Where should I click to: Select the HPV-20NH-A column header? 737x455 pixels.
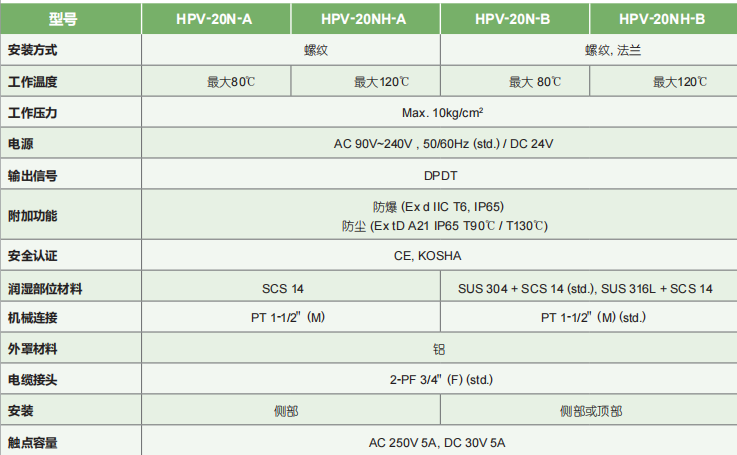[x=365, y=19]
